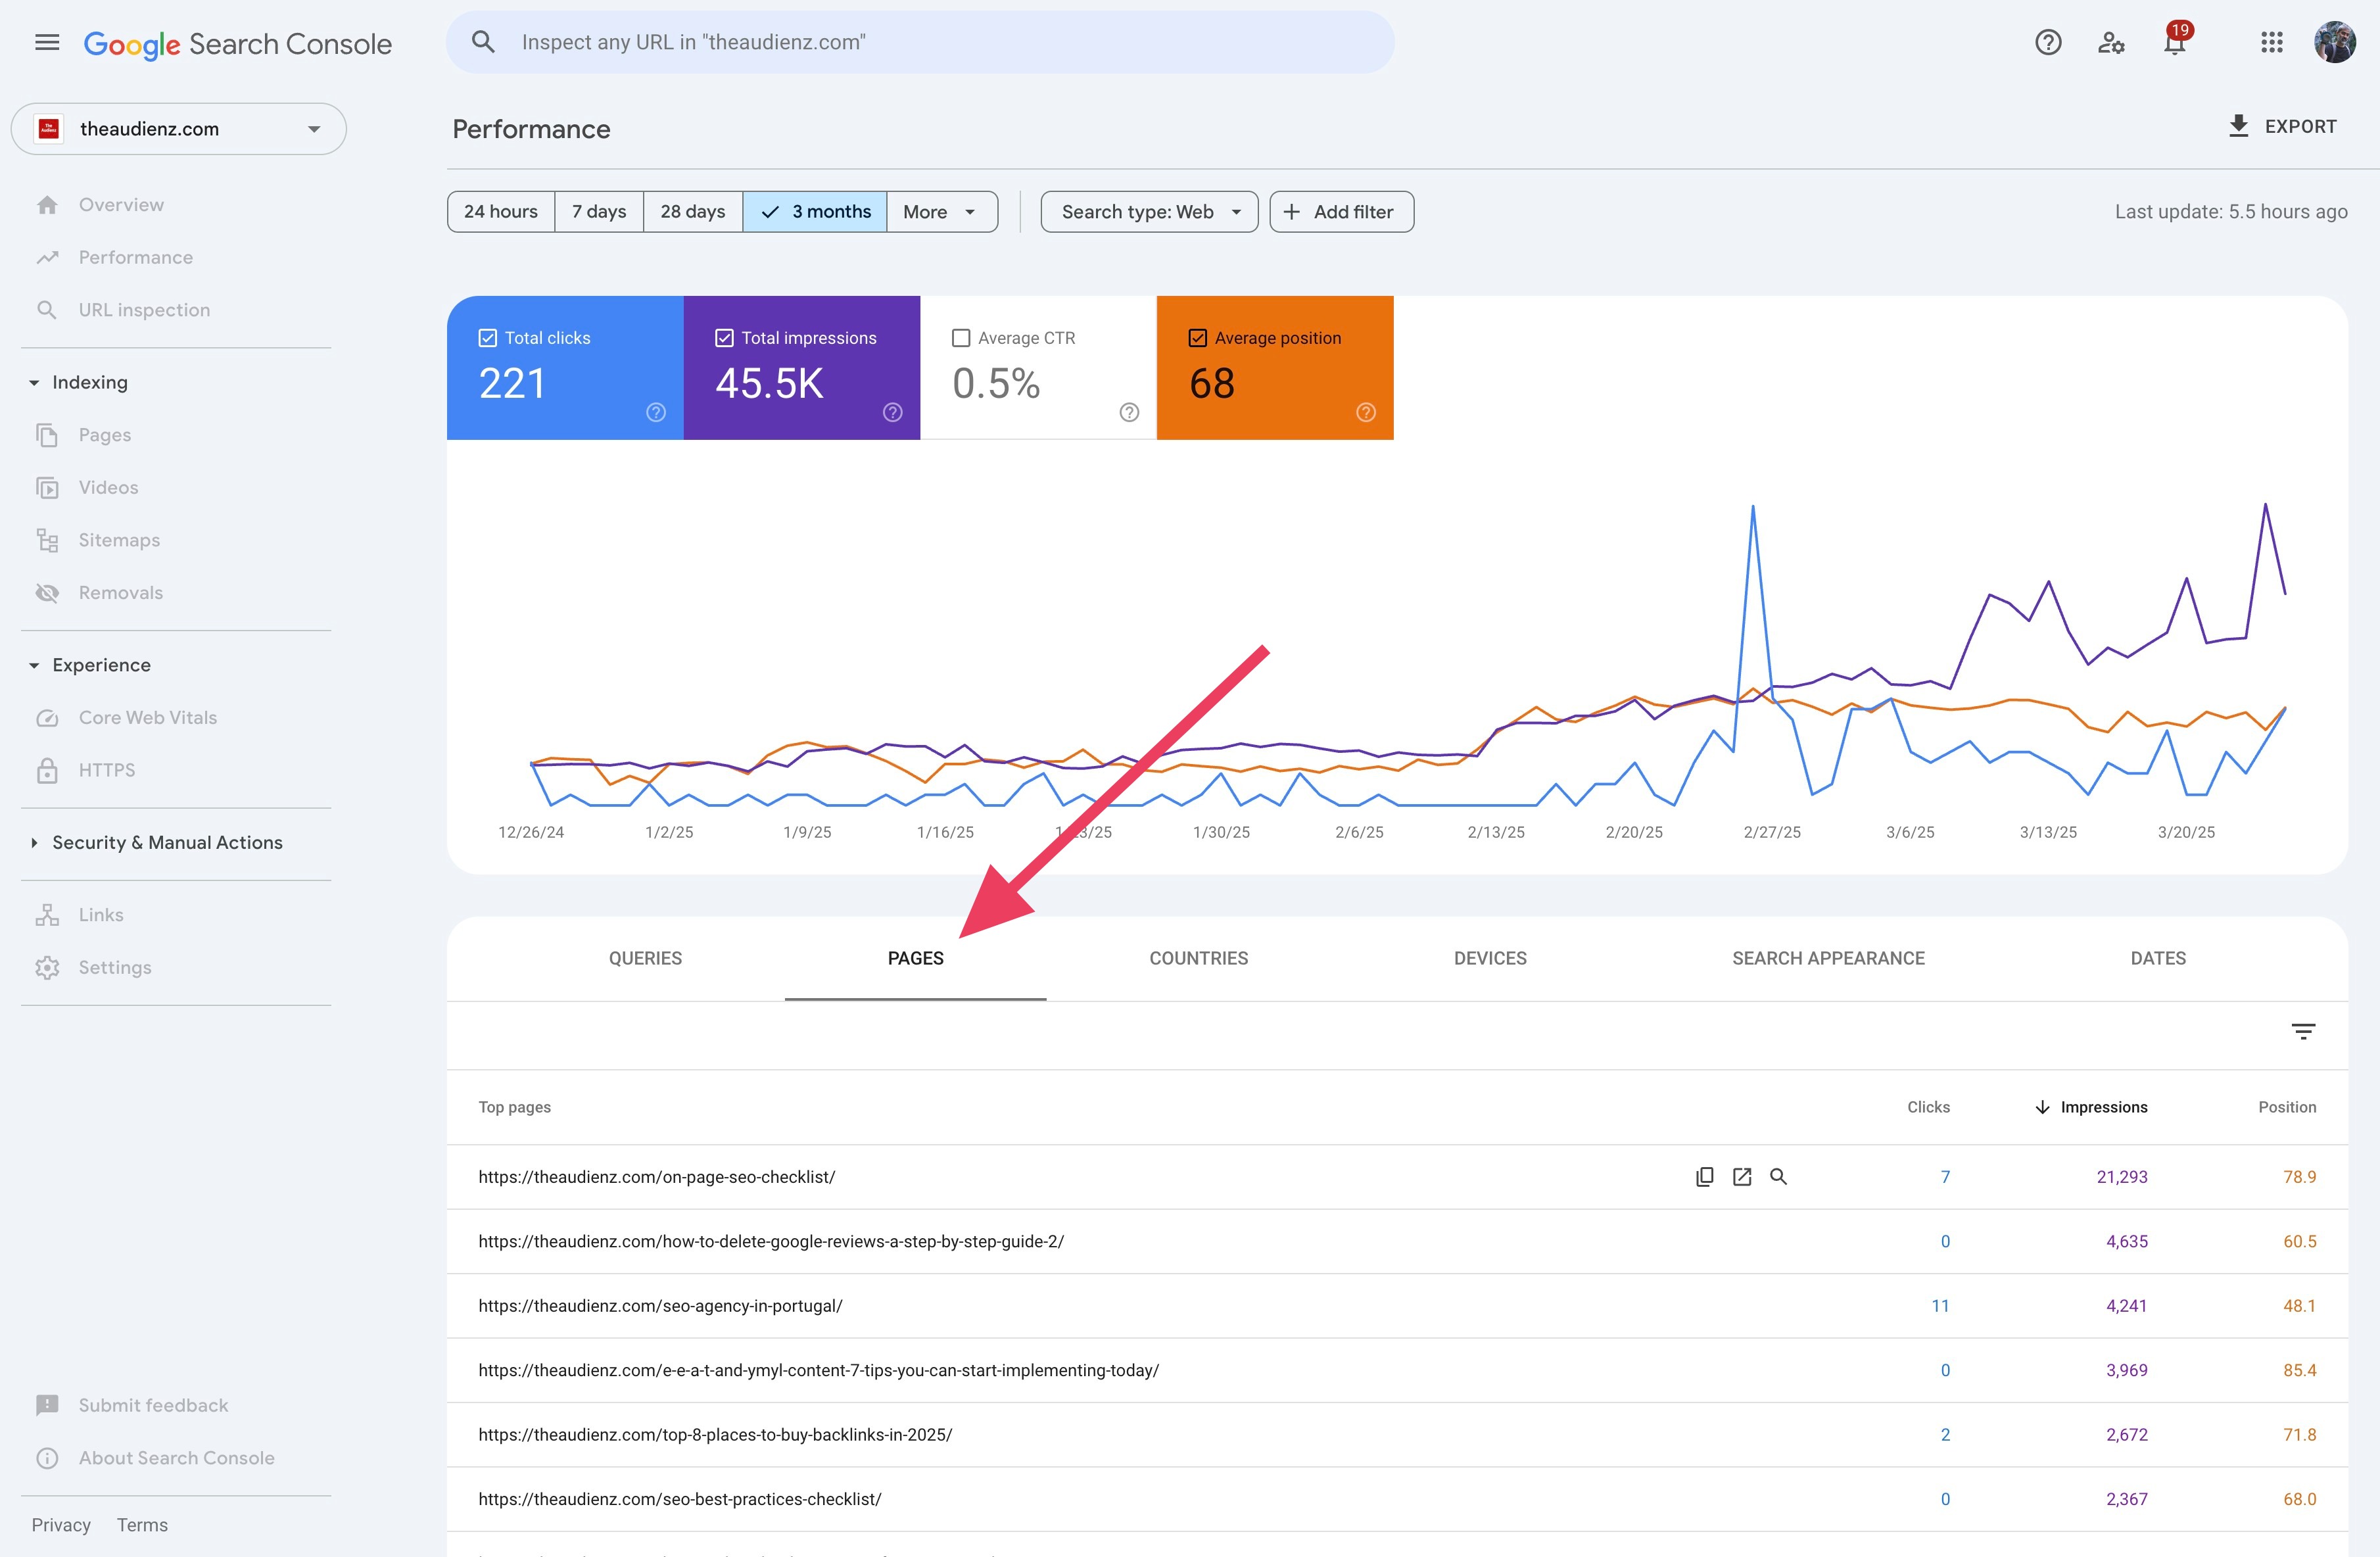
Task: Open the Links report
Action: point(101,915)
